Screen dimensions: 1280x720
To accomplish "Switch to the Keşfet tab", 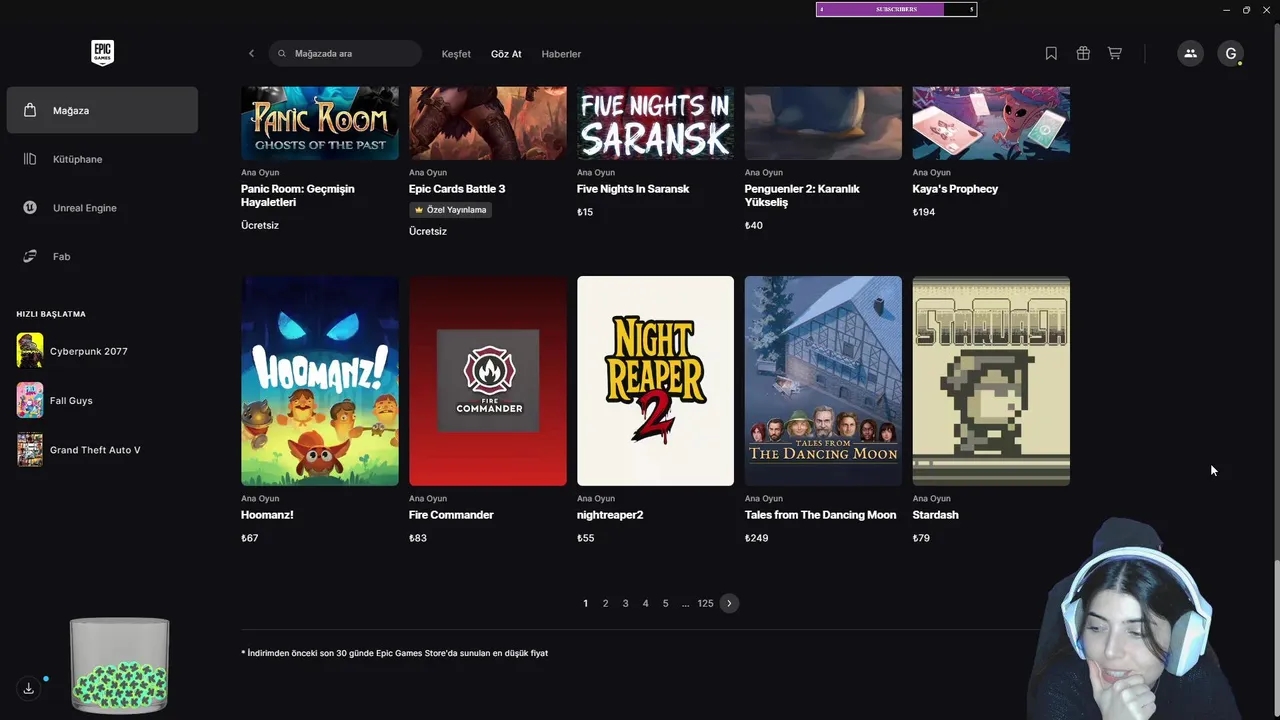I will [456, 54].
